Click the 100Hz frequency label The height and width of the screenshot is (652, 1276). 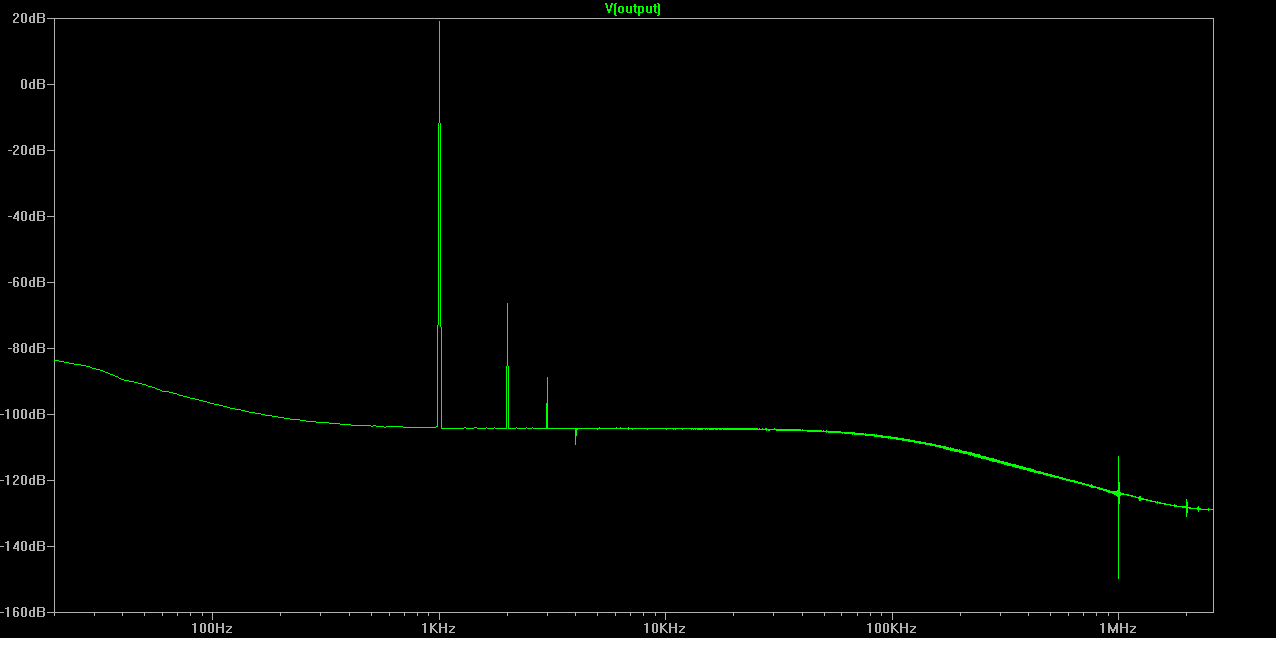click(212, 629)
